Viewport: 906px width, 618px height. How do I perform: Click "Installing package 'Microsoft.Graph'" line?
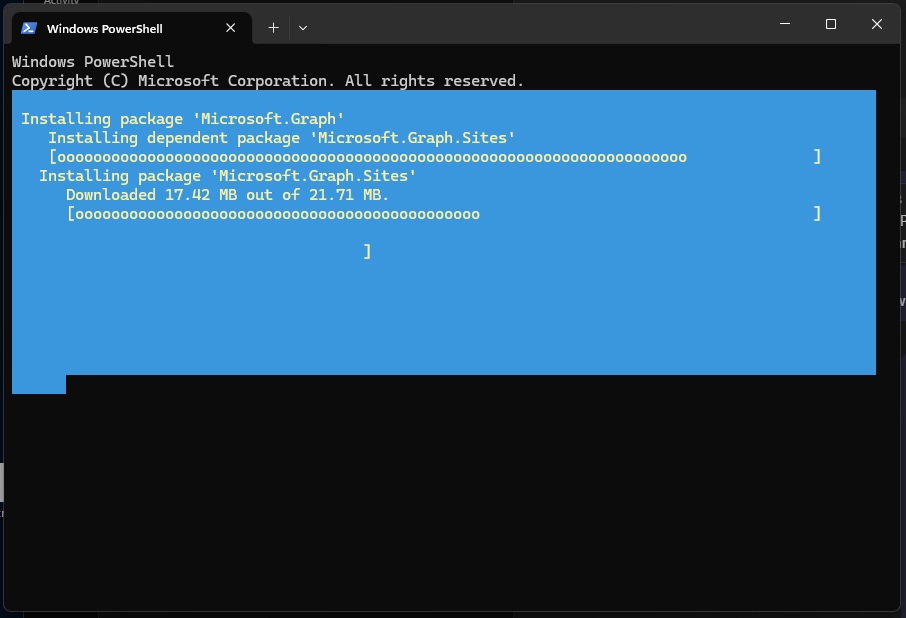[183, 119]
